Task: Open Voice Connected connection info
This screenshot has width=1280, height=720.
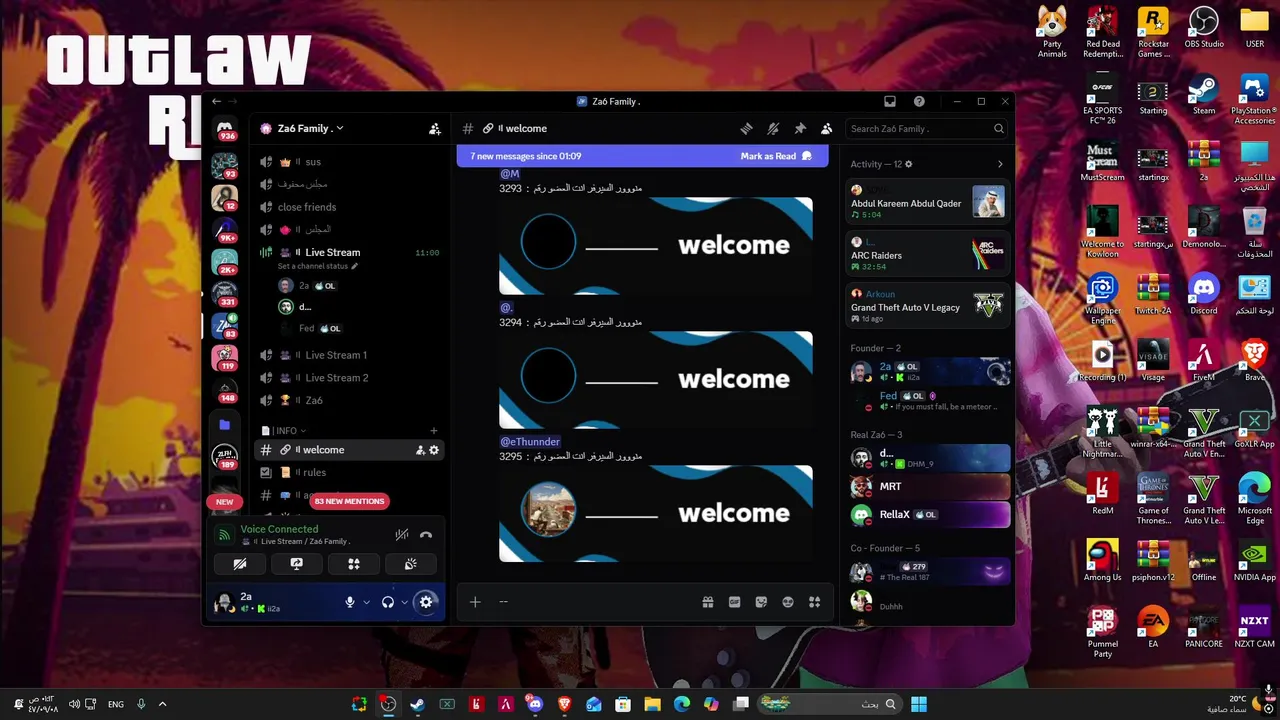Action: click(279, 529)
